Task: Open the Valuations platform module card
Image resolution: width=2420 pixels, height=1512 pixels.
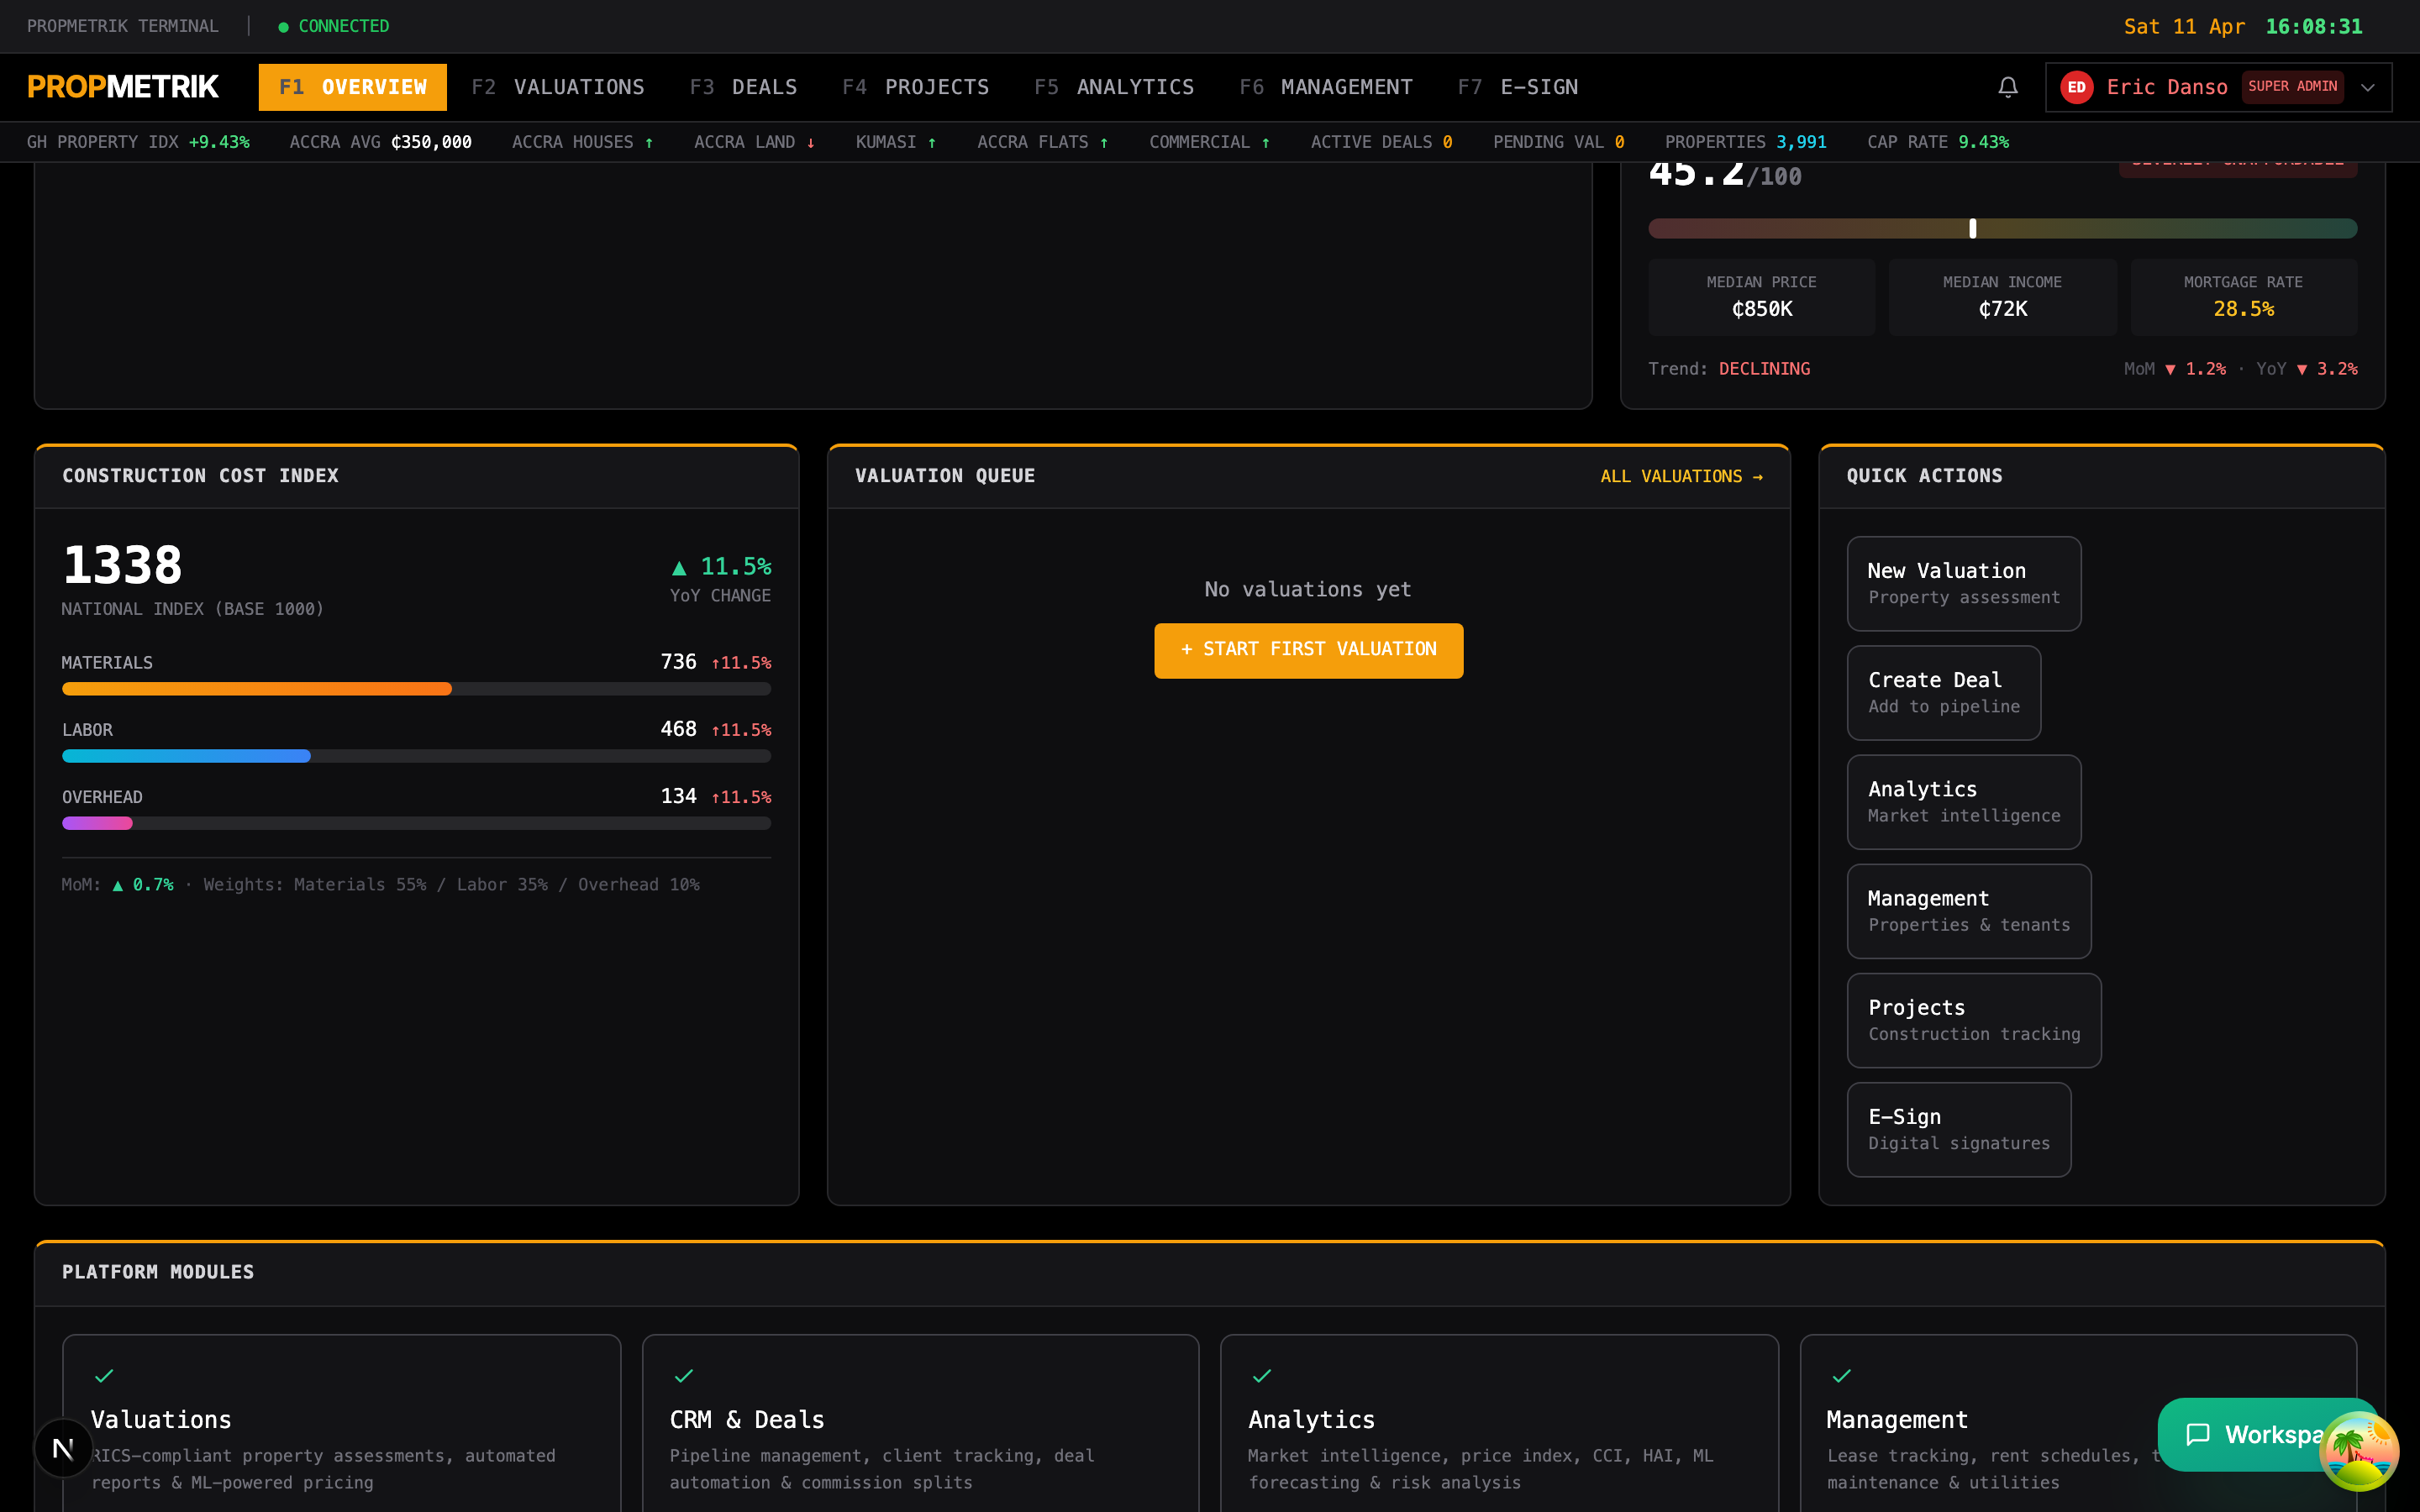Action: pos(341,1423)
